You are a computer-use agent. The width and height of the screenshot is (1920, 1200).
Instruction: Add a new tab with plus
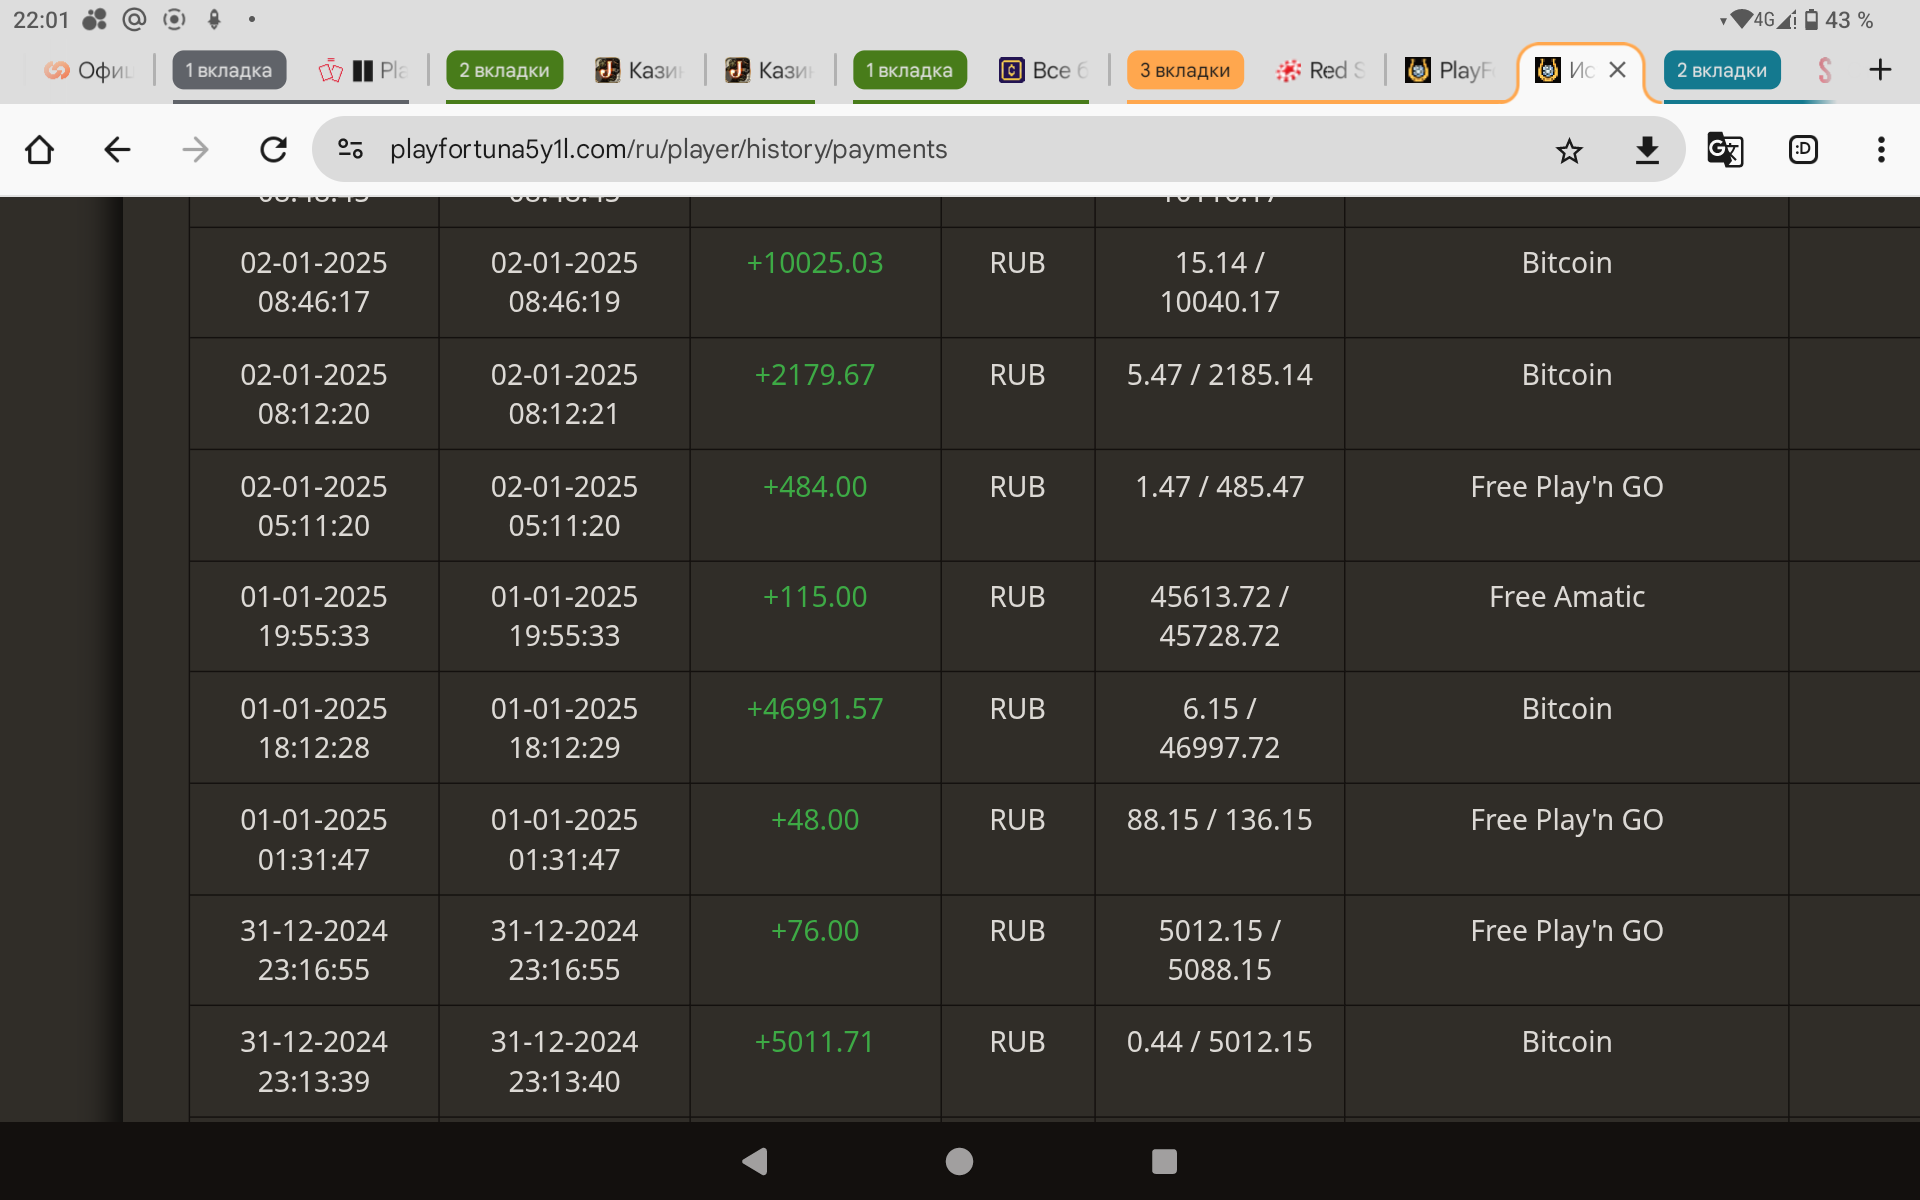1880,70
